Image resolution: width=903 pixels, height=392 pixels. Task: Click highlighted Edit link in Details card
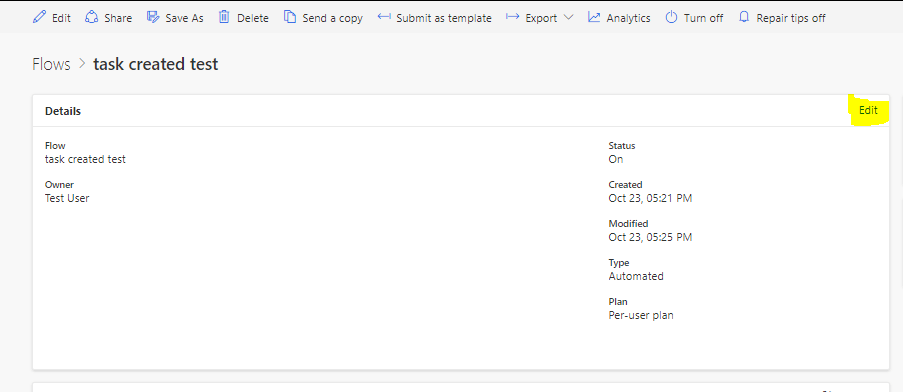(x=868, y=111)
